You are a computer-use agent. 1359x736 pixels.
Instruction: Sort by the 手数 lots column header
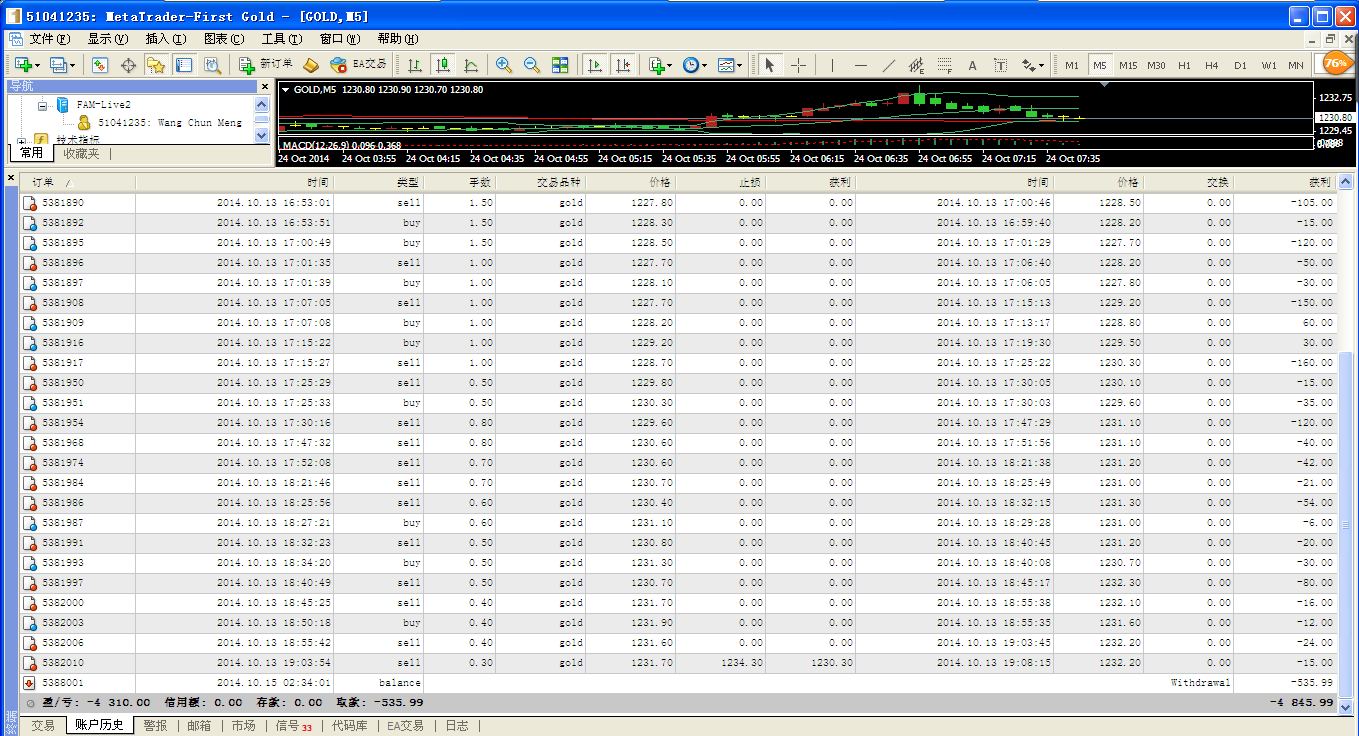459,183
